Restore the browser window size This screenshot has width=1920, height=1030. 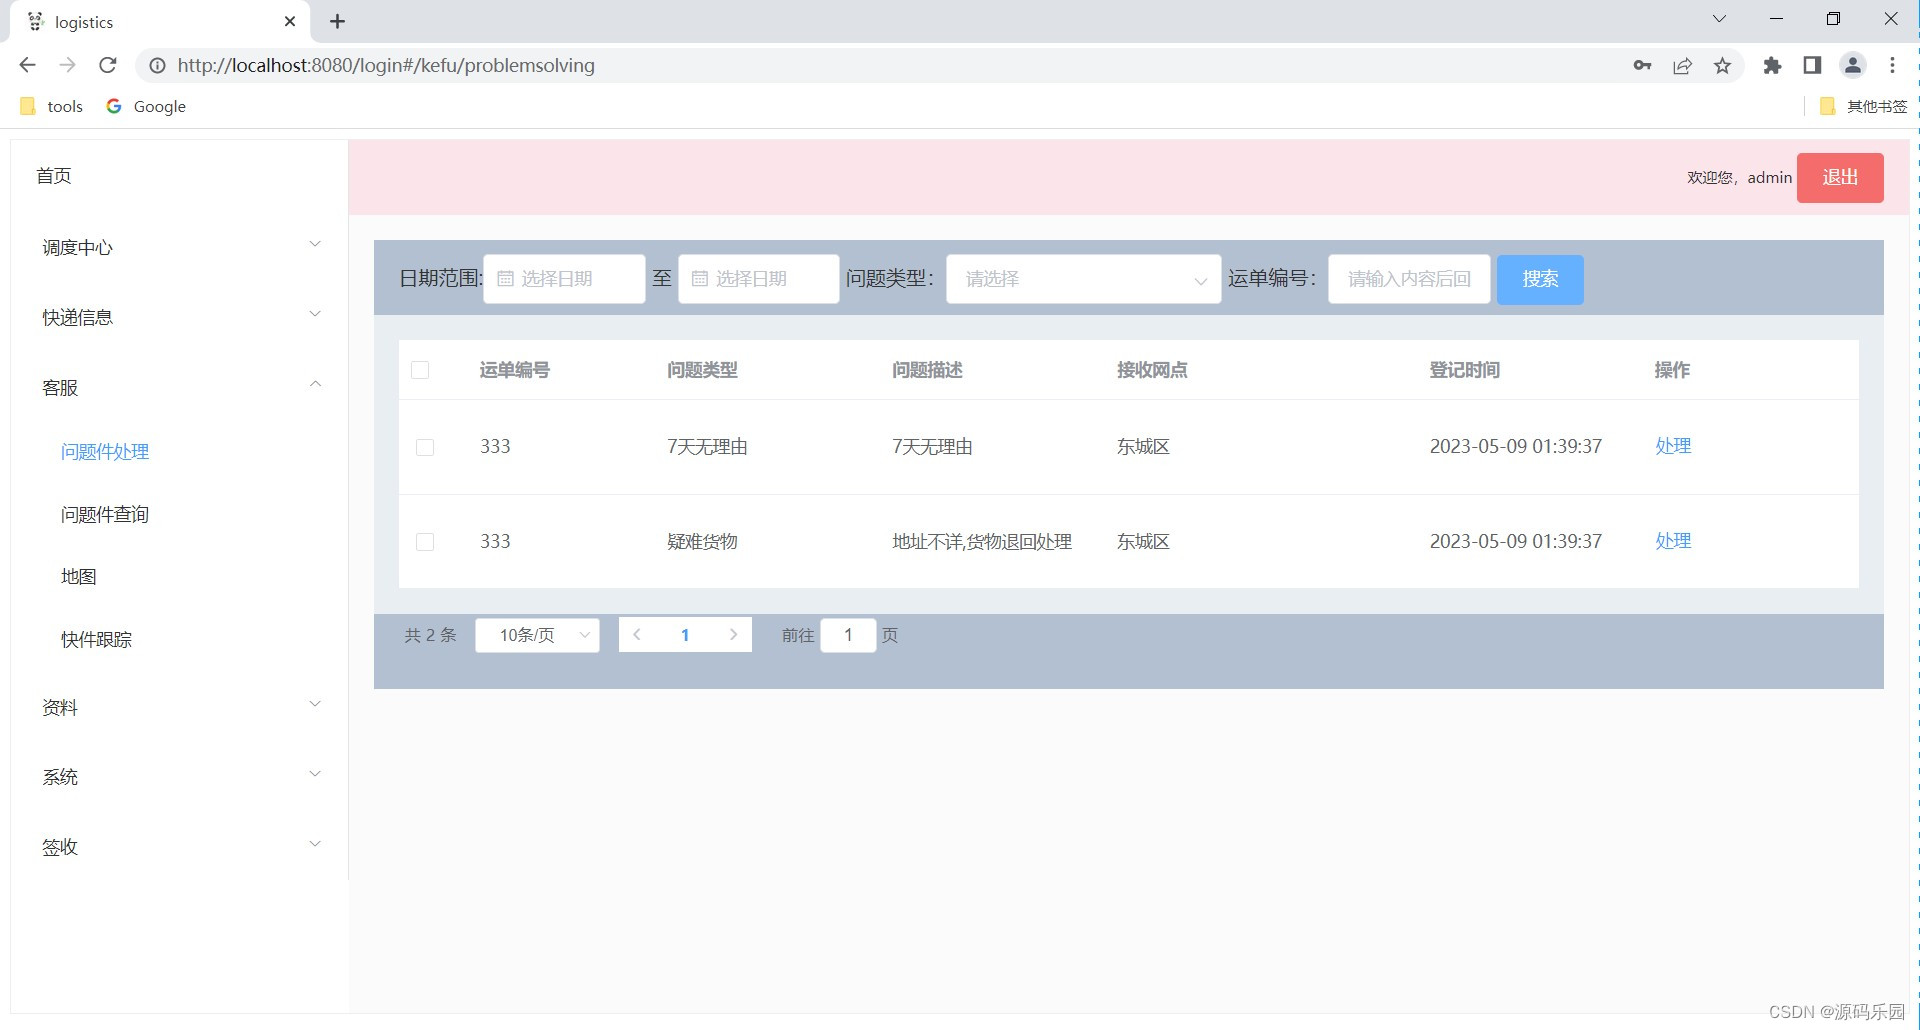click(1833, 19)
